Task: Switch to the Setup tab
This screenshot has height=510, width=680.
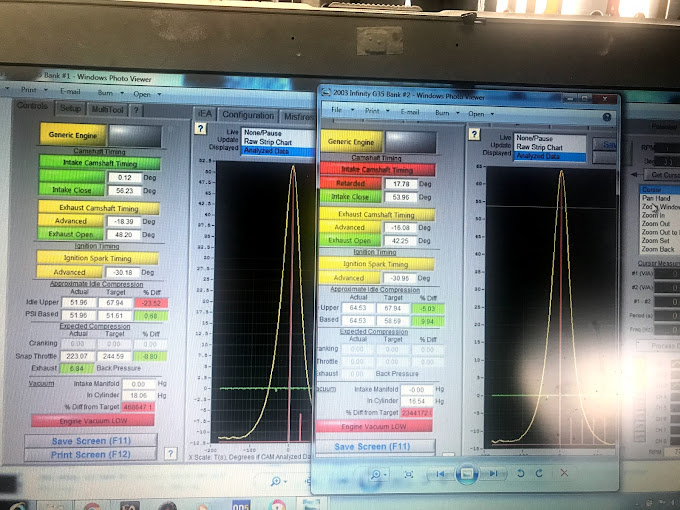Action: tap(70, 108)
